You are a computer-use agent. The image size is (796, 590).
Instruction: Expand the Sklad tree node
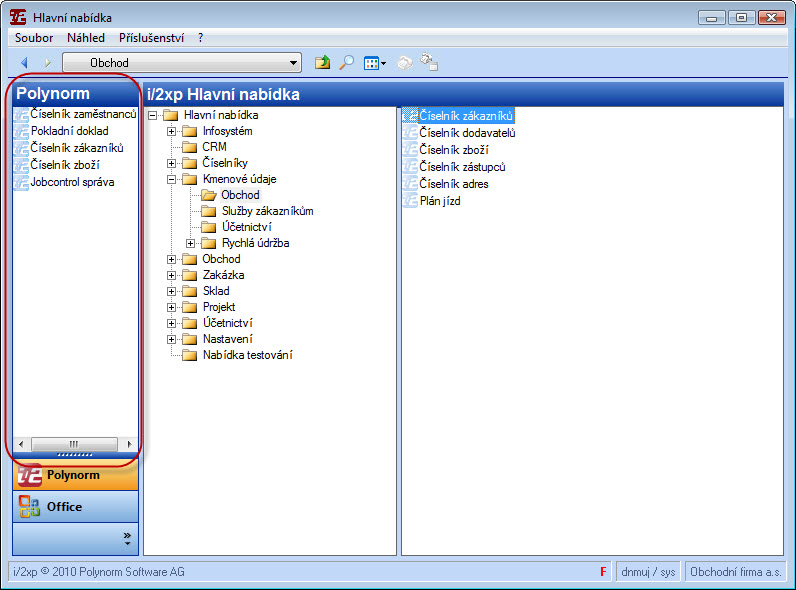click(172, 291)
